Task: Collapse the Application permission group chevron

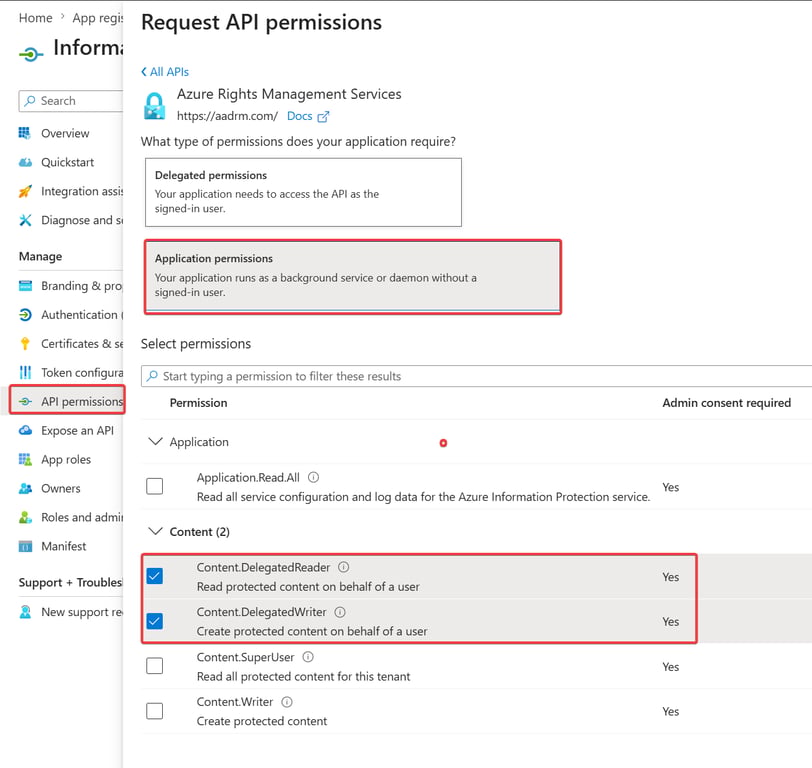Action: pyautogui.click(x=155, y=441)
